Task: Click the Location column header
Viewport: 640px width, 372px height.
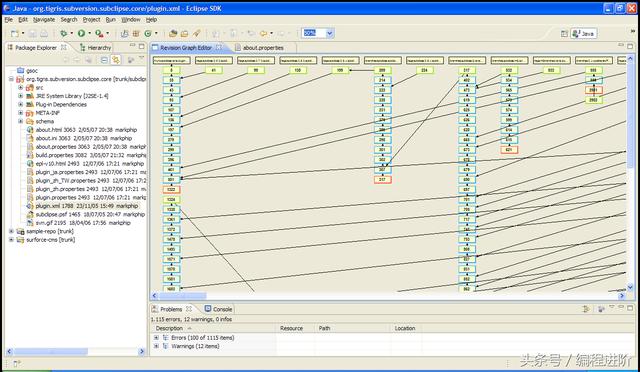Action: point(405,328)
